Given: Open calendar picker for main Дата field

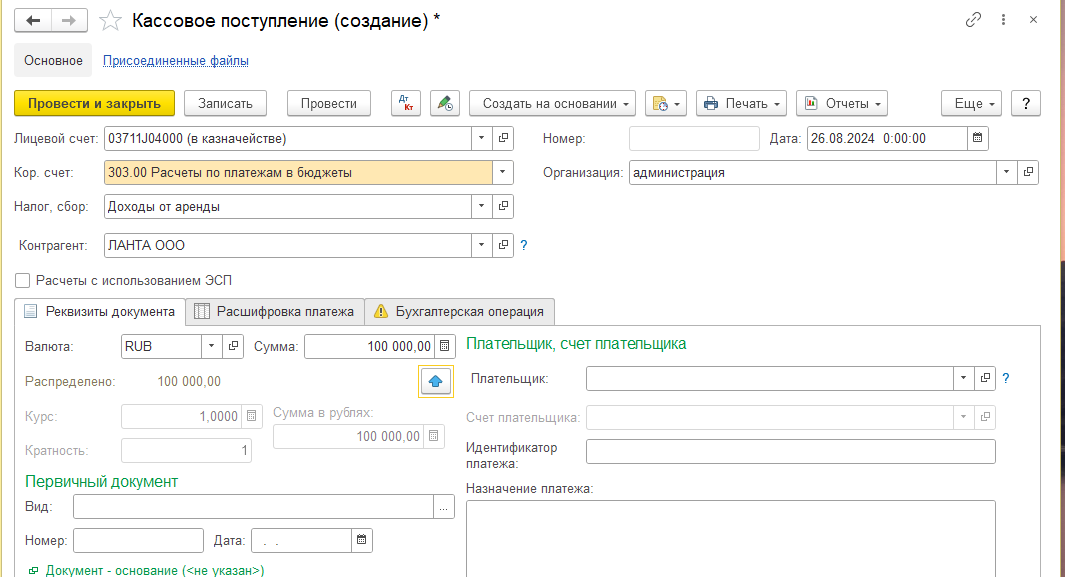Looking at the screenshot, I should click(977, 138).
